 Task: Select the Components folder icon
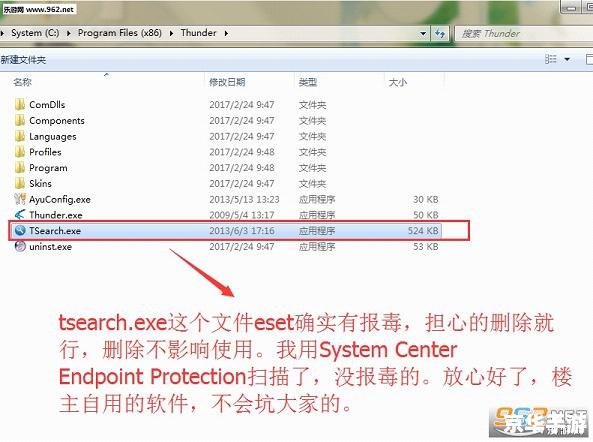(x=20, y=120)
